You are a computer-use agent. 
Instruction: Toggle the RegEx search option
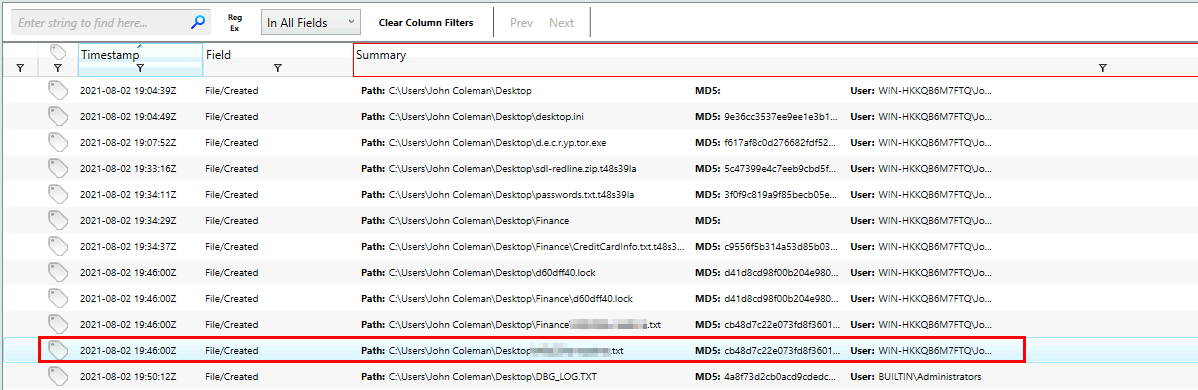coord(235,23)
